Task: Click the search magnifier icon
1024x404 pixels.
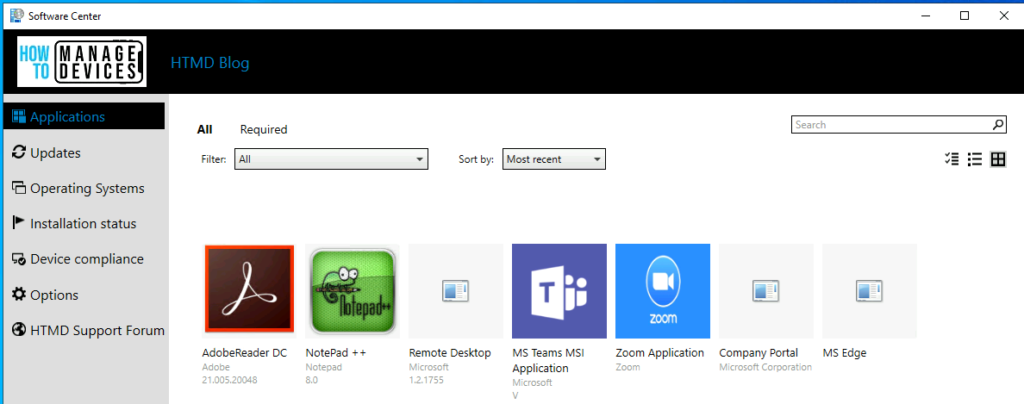Action: click(x=997, y=125)
